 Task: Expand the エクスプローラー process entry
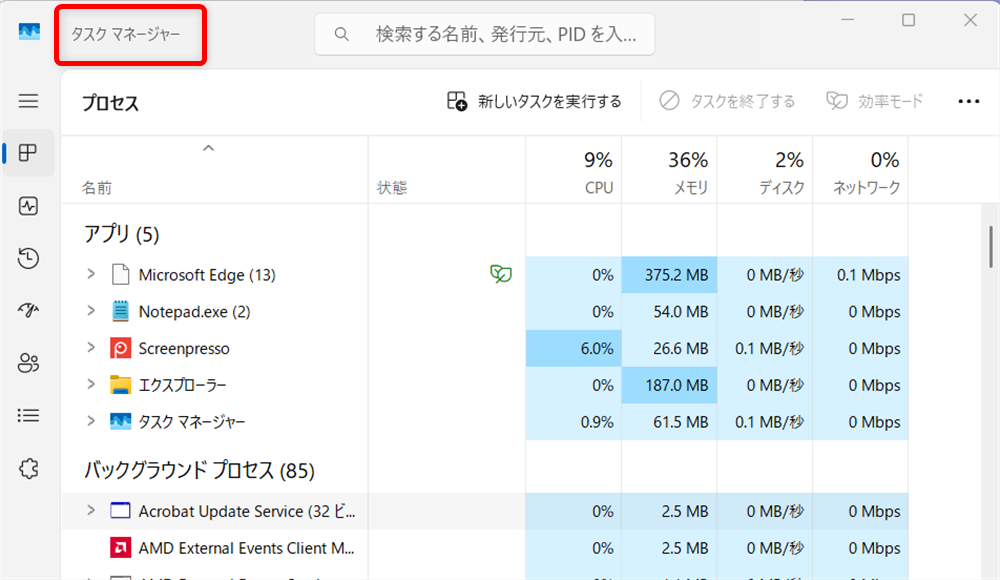pos(89,385)
